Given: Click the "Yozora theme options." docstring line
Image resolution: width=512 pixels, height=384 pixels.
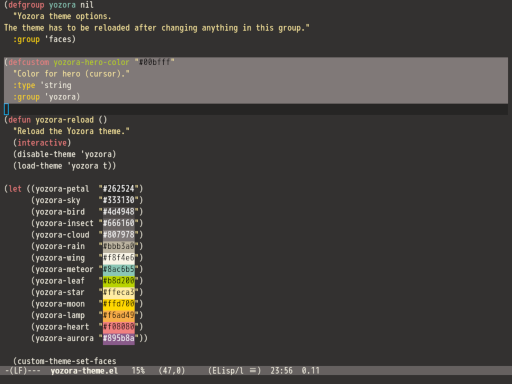Looking at the screenshot, I should tap(62, 16).
